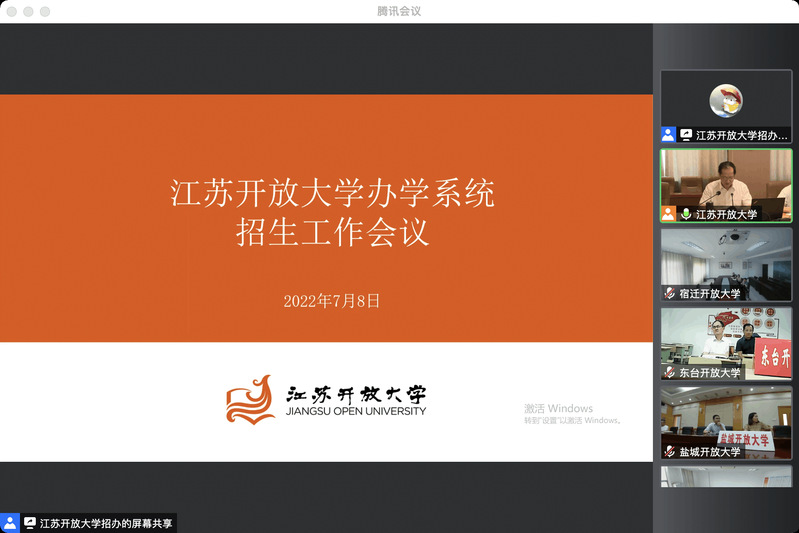The height and width of the screenshot is (533, 799).
Task: Click the green full-screen window button
Action: [45, 11]
